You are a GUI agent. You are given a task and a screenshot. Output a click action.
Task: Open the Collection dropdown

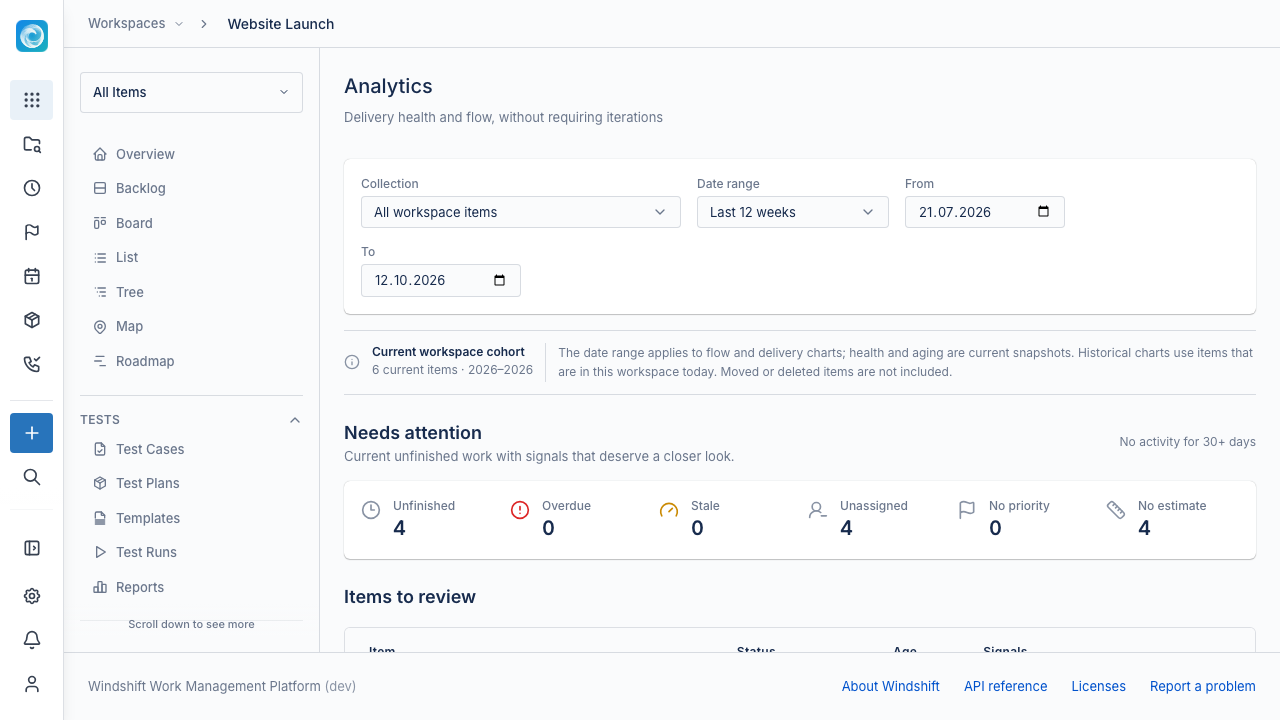[521, 212]
